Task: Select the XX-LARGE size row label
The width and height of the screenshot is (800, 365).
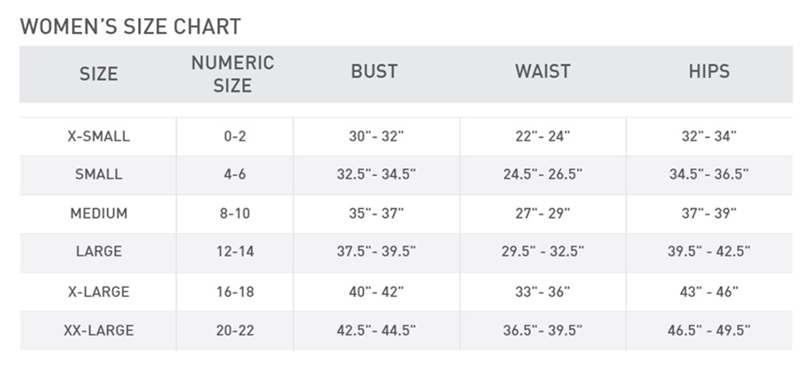Action: point(98,330)
